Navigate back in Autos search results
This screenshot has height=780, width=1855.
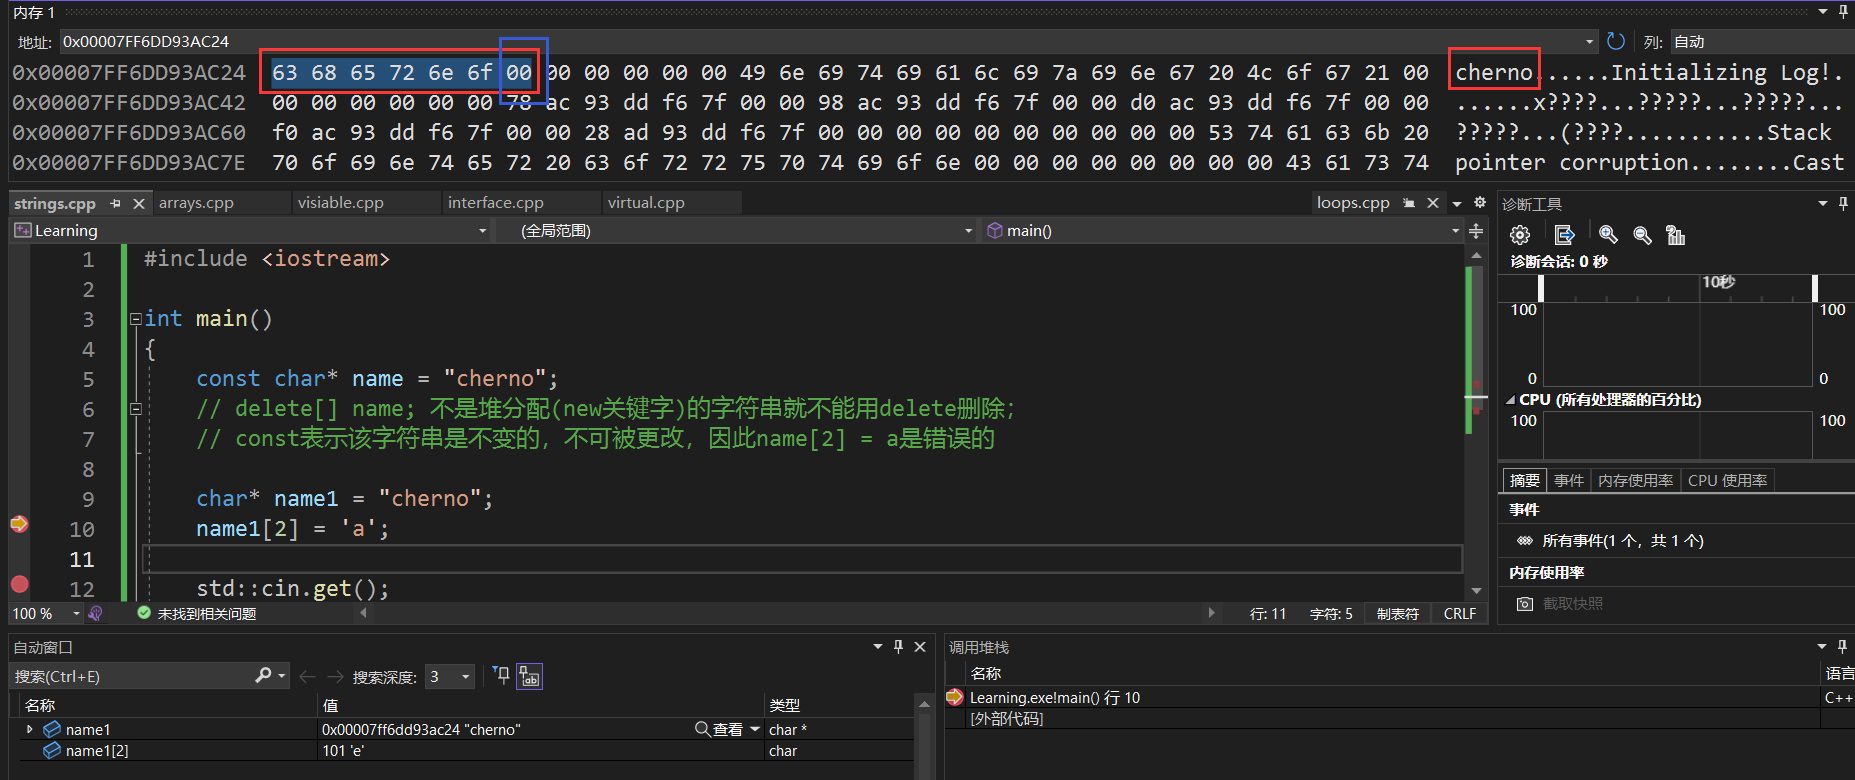tap(308, 677)
